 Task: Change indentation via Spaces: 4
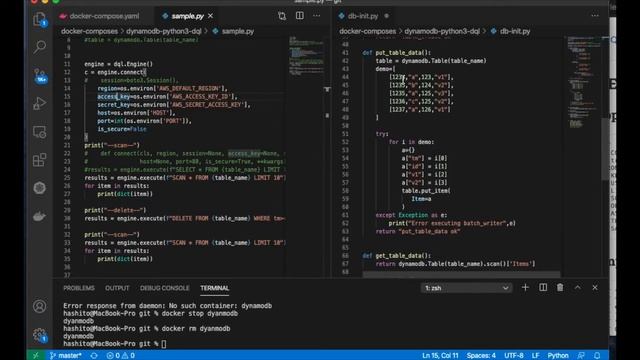click(481, 356)
